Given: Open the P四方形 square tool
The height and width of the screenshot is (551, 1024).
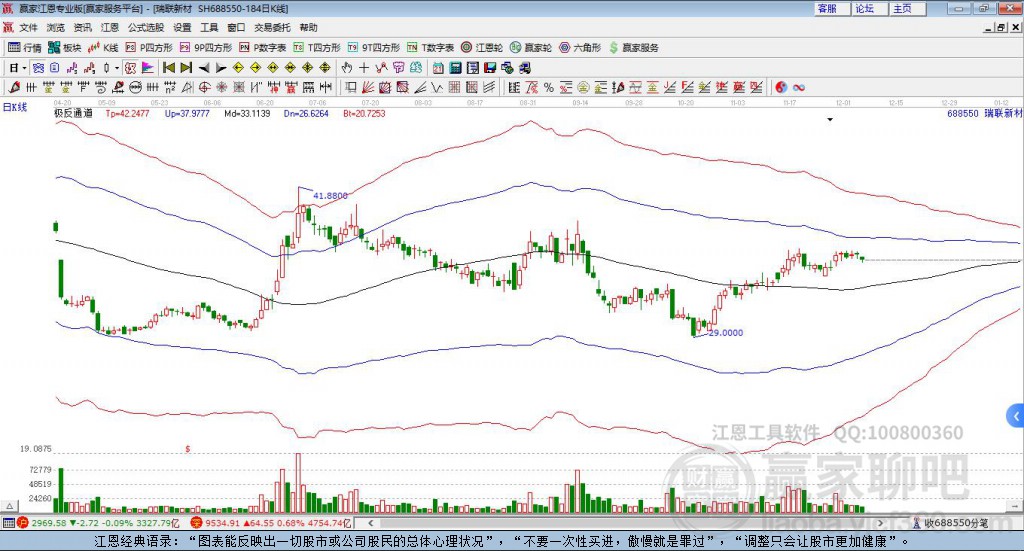Looking at the screenshot, I should tap(148, 48).
